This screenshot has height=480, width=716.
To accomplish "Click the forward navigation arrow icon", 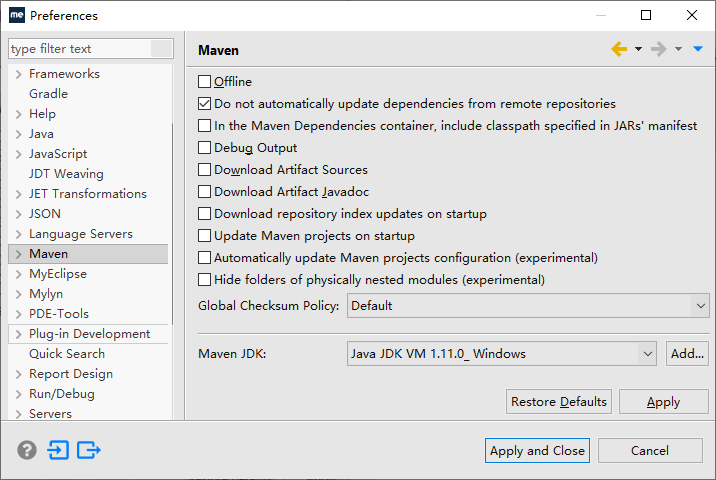I will point(658,49).
